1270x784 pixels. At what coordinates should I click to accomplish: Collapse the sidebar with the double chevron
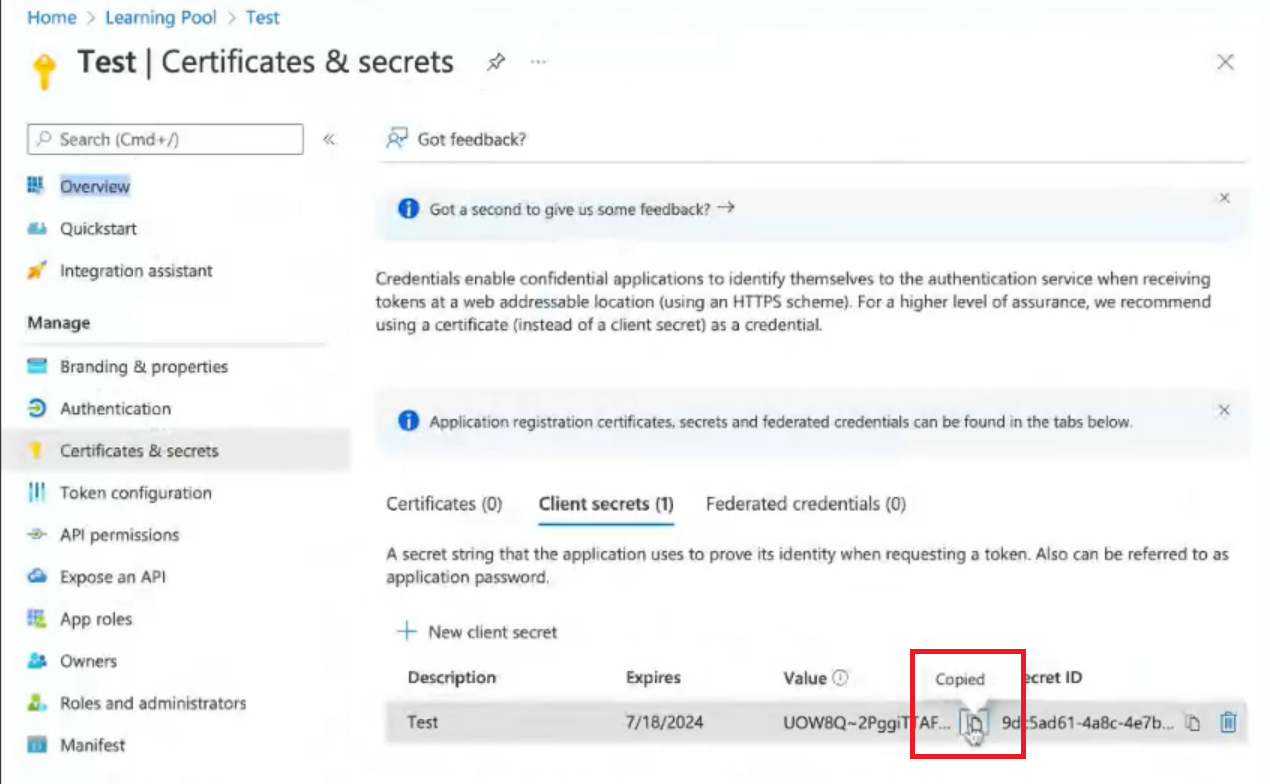[x=329, y=140]
